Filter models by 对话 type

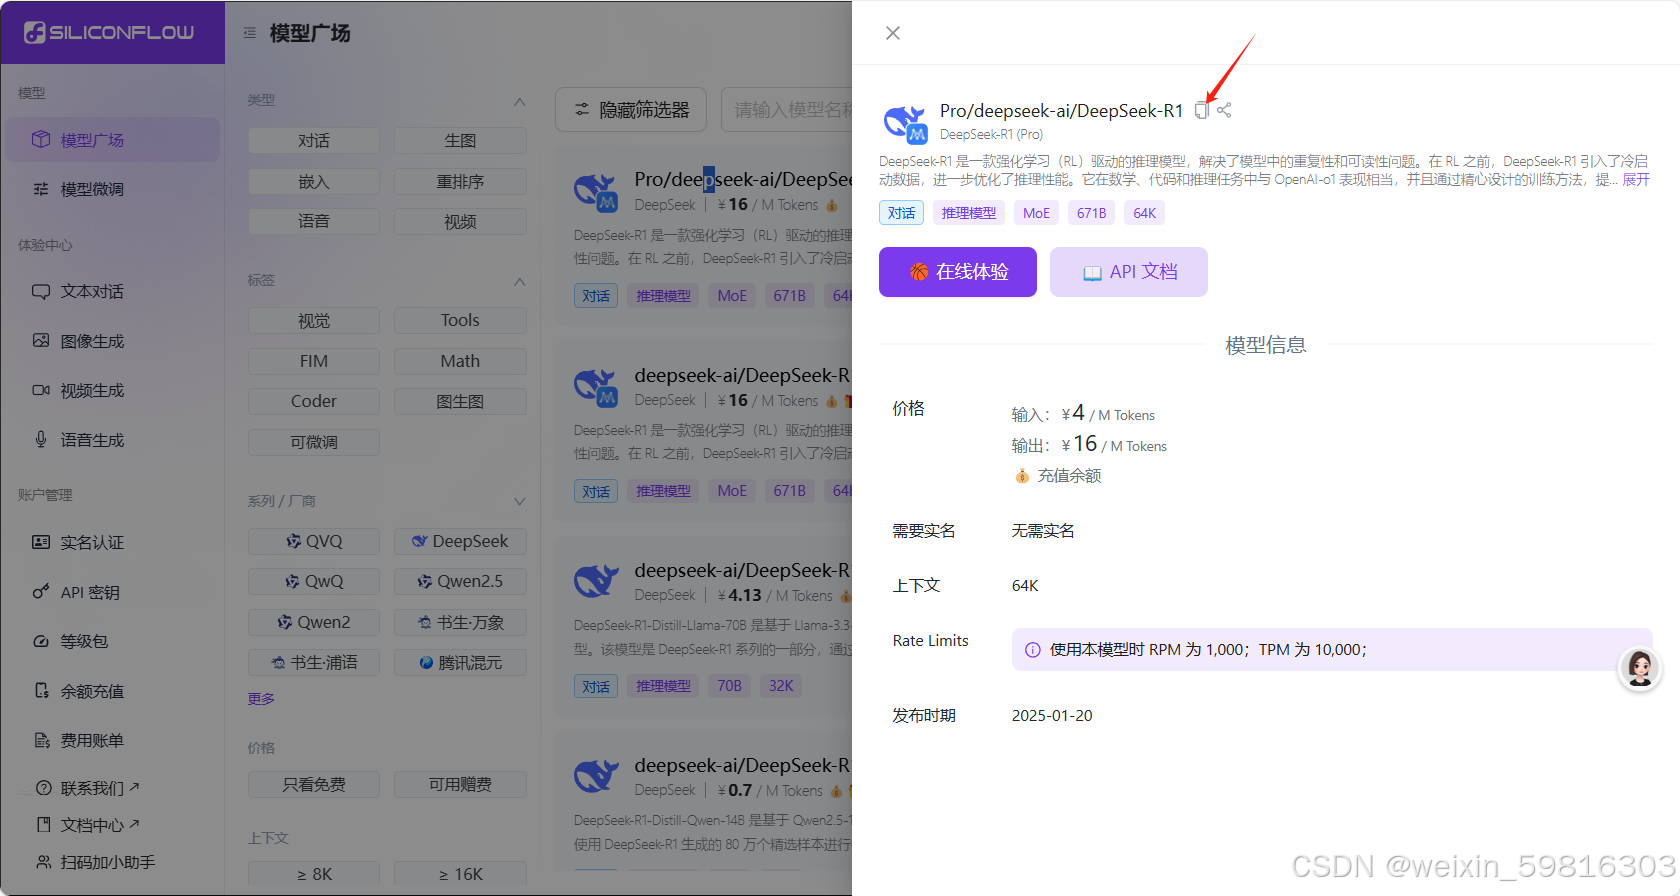pyautogui.click(x=314, y=141)
